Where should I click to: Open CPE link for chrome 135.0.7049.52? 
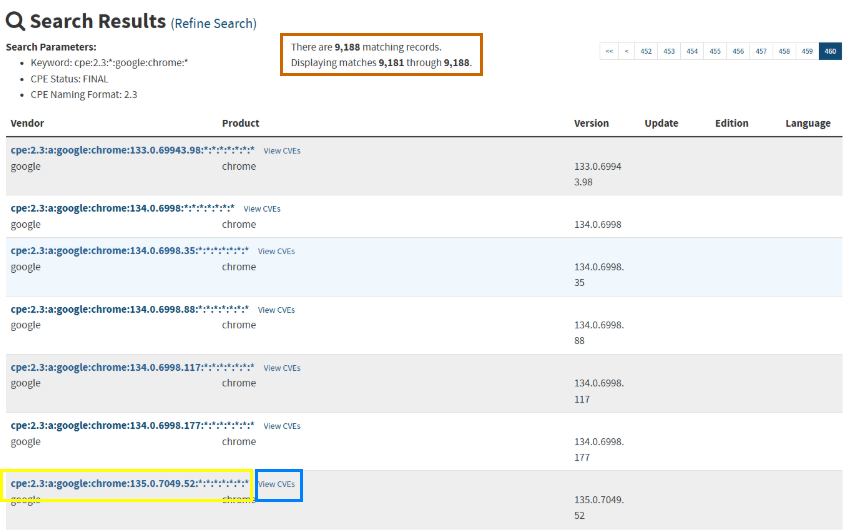tap(129, 484)
